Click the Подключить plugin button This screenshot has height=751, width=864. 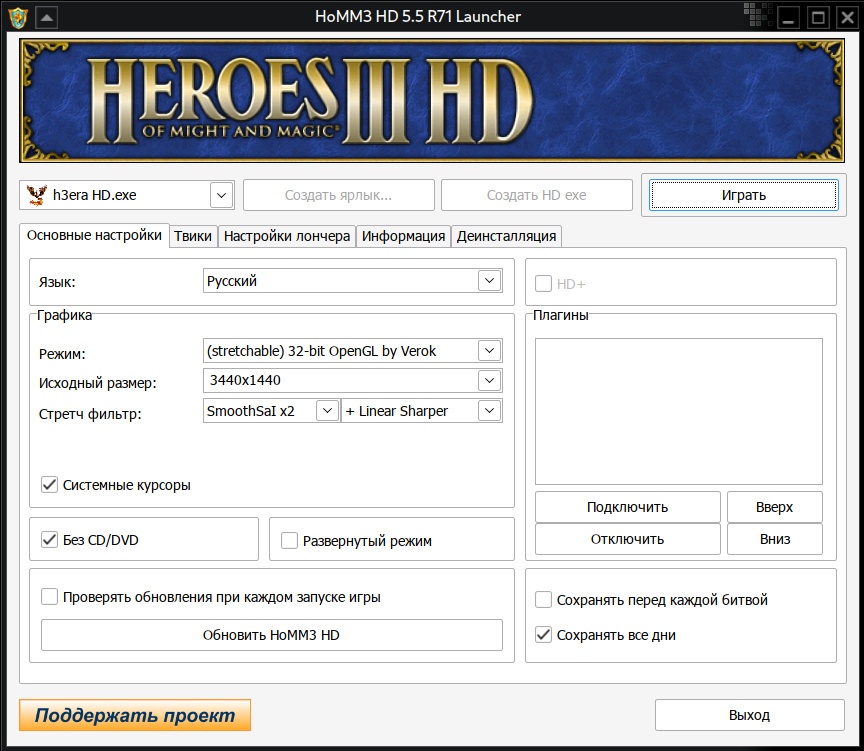pos(628,507)
